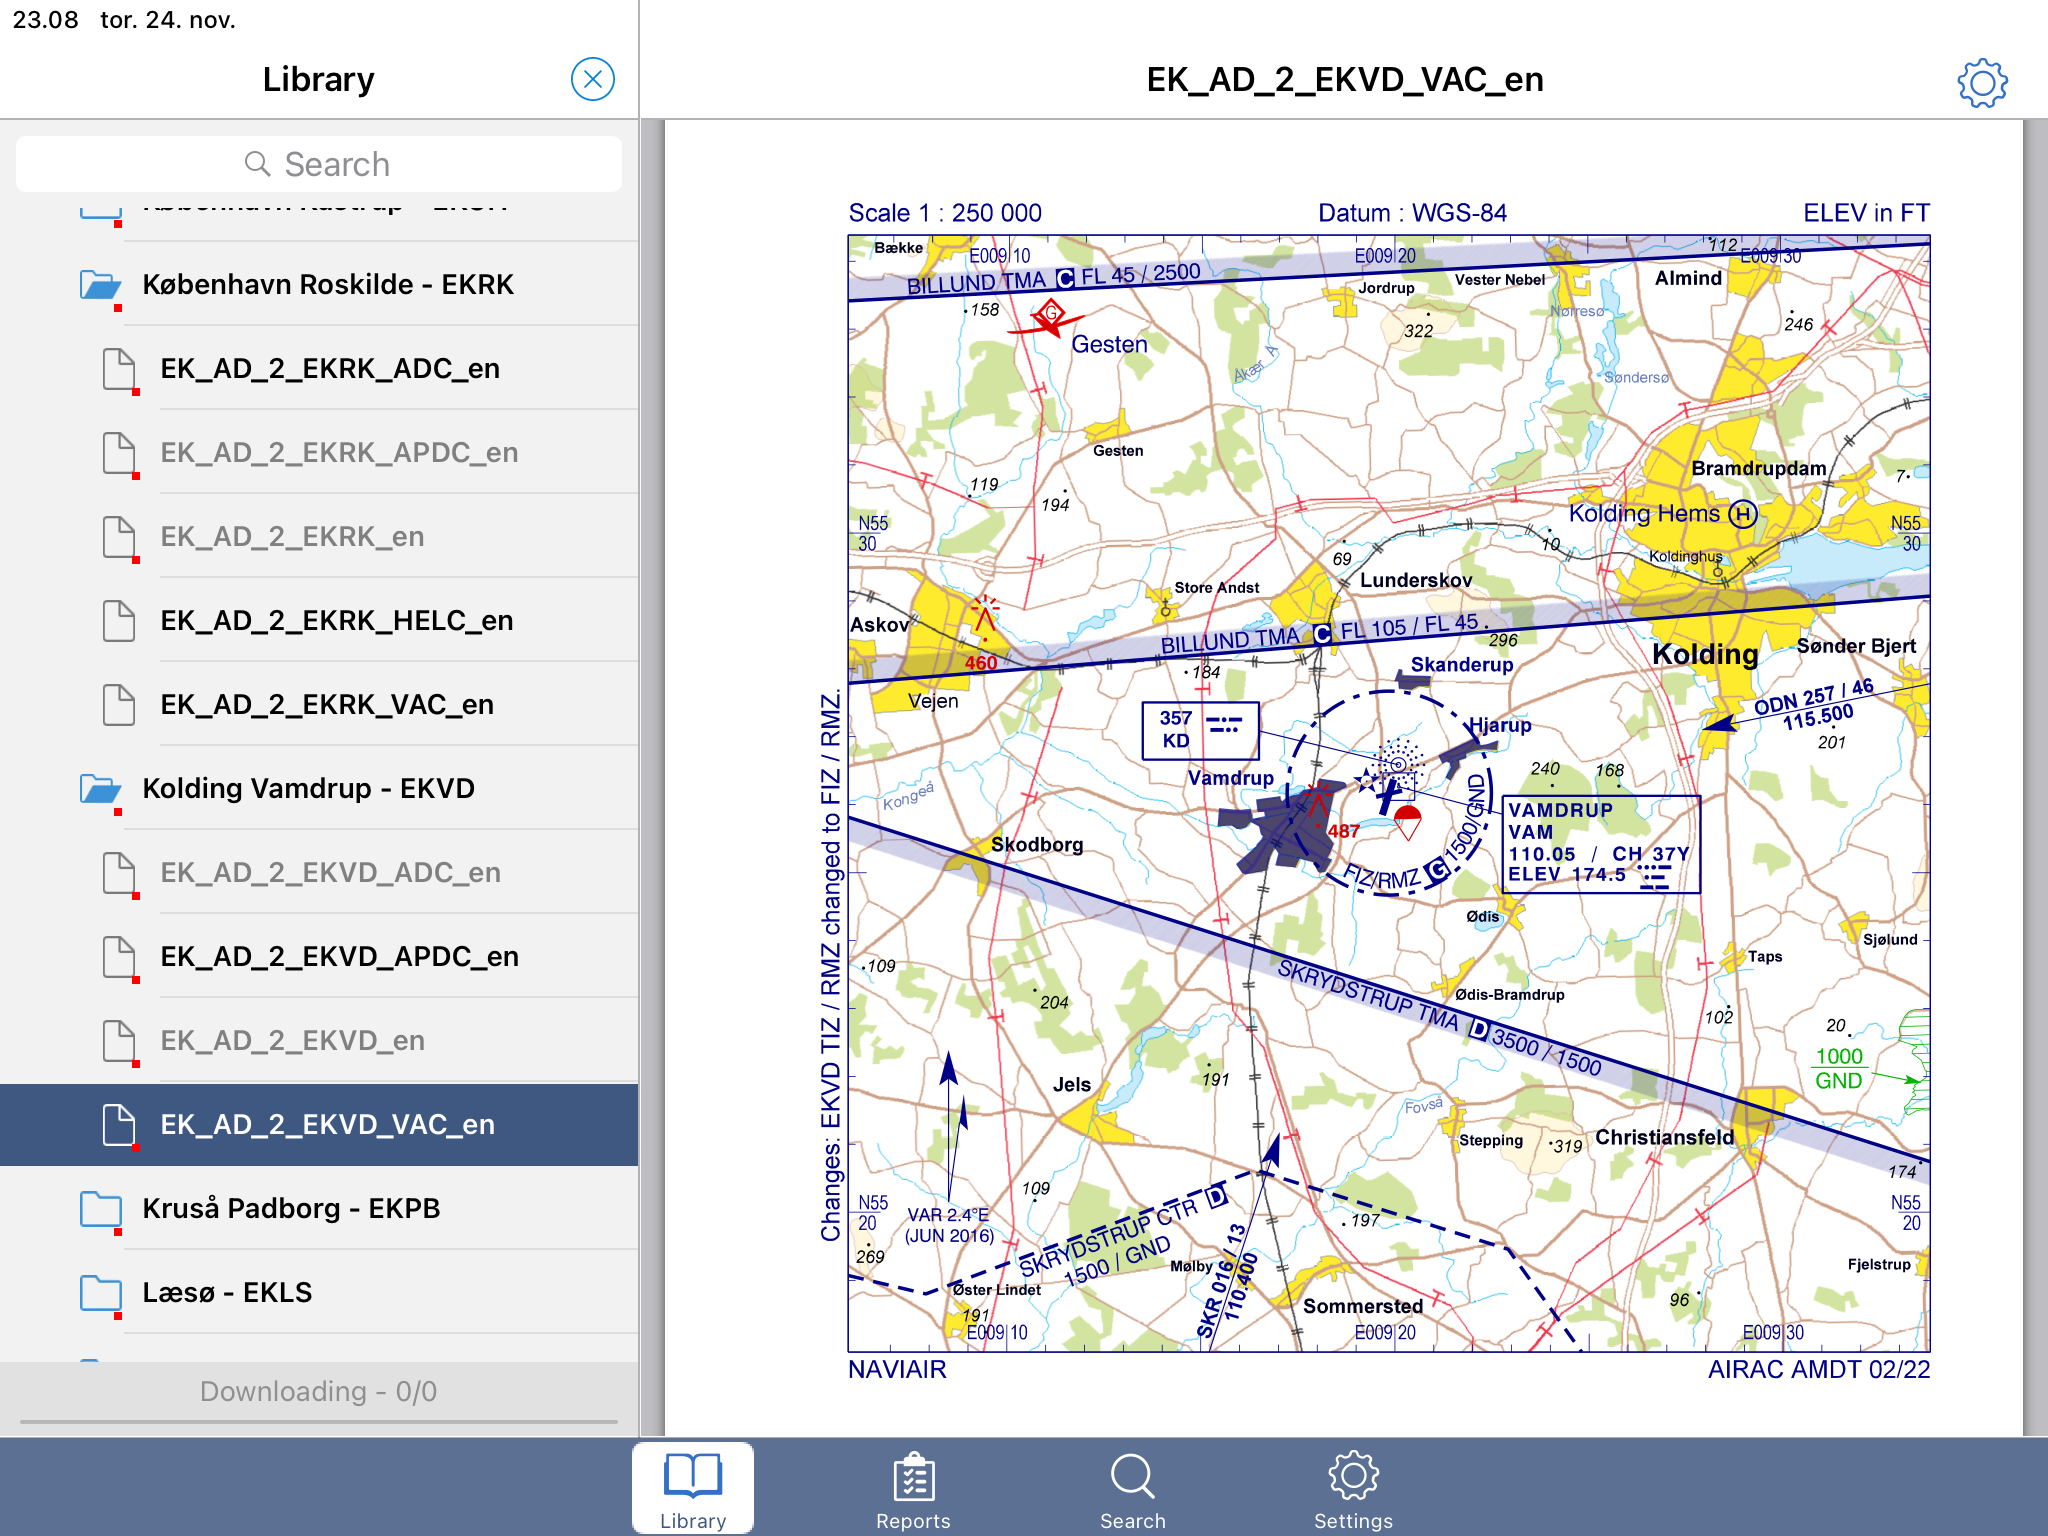2048x1536 pixels.
Task: Tap the 357 KD beacon box on chart
Action: pyautogui.click(x=1201, y=731)
